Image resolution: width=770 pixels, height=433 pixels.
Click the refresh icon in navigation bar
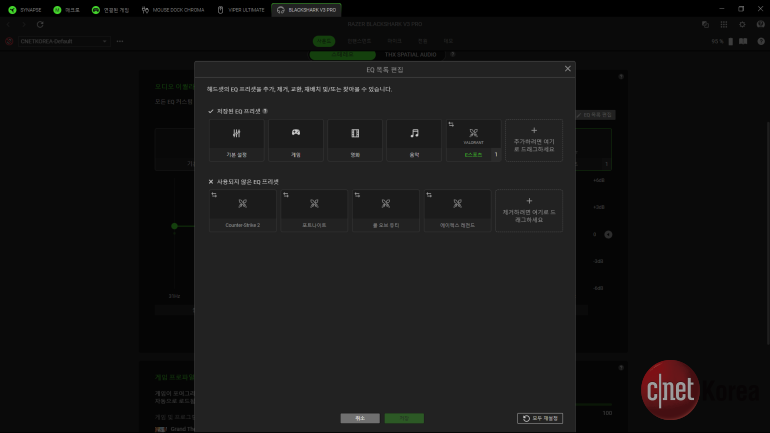(x=40, y=24)
